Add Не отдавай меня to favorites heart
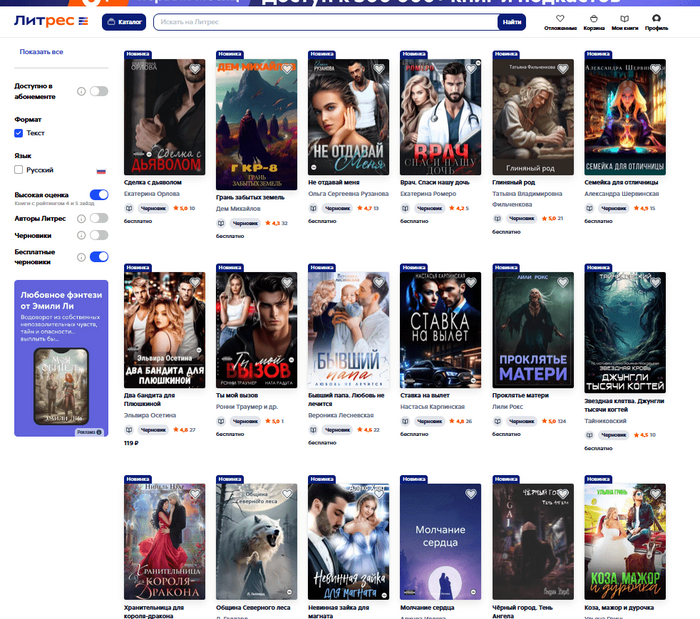The height and width of the screenshot is (619, 700). pos(379,69)
